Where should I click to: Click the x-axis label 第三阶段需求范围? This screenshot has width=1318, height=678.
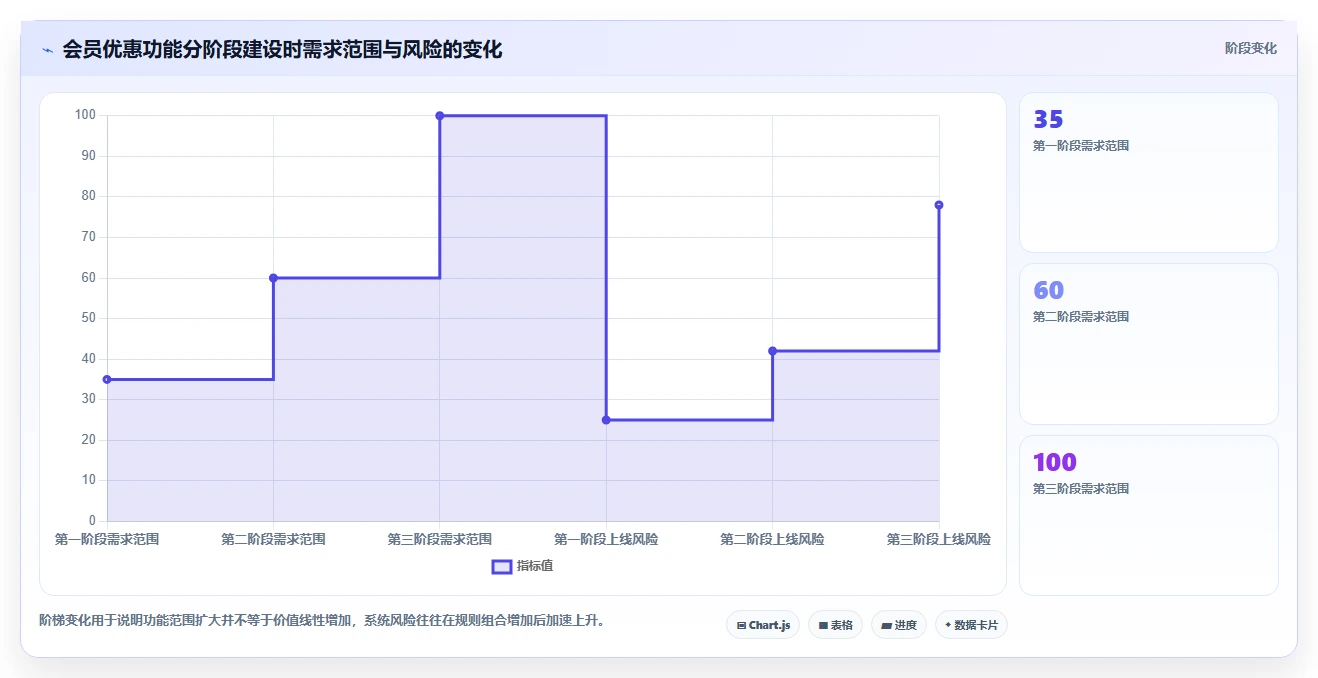(440, 539)
